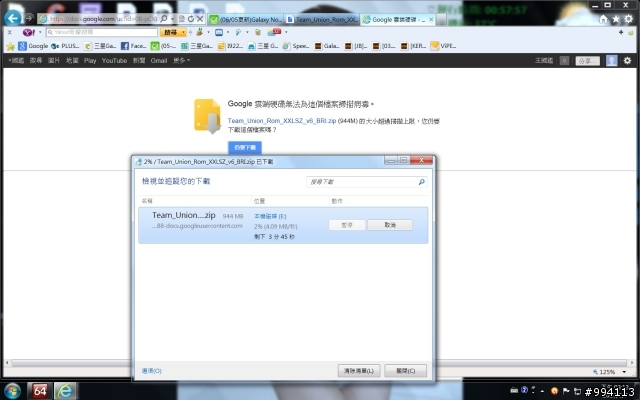Click the download location link for drive E
Viewport: 640px width, 400px height.
(270, 216)
